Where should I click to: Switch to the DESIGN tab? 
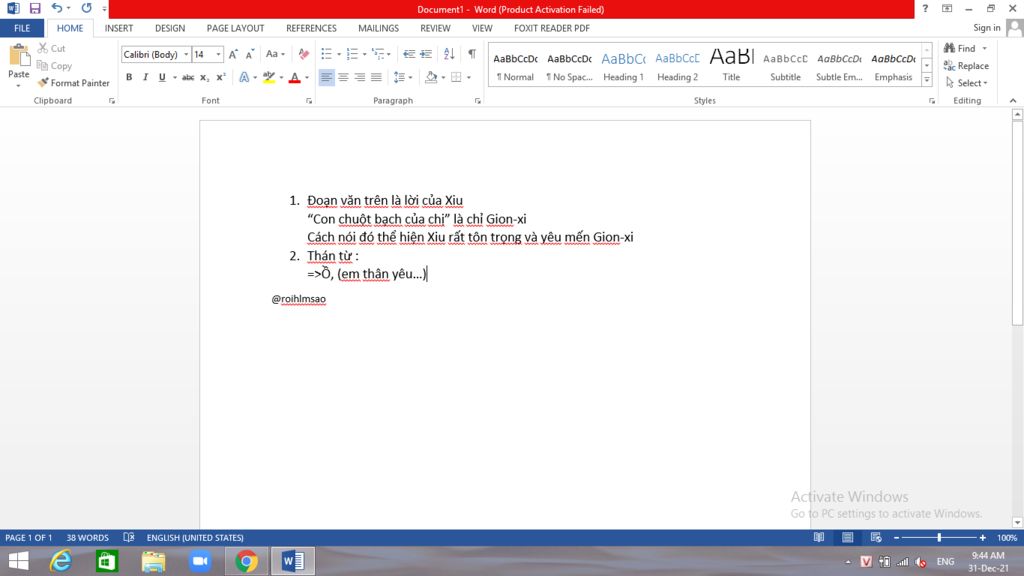pos(170,28)
